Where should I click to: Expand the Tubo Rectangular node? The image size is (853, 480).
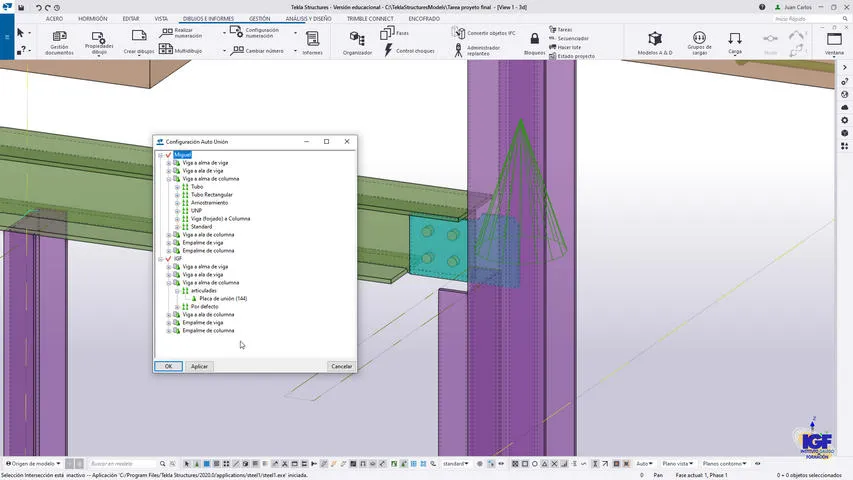point(177,195)
